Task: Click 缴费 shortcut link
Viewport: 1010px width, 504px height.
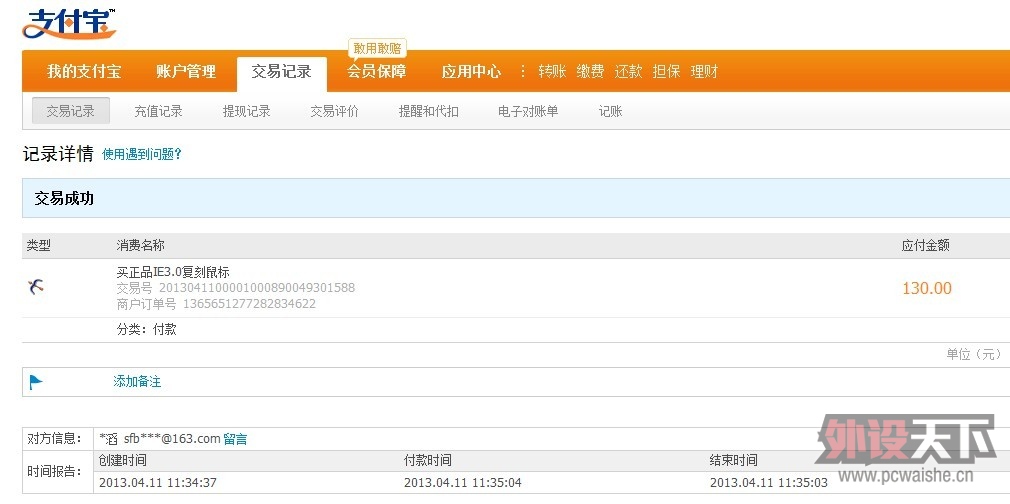Action: (590, 71)
